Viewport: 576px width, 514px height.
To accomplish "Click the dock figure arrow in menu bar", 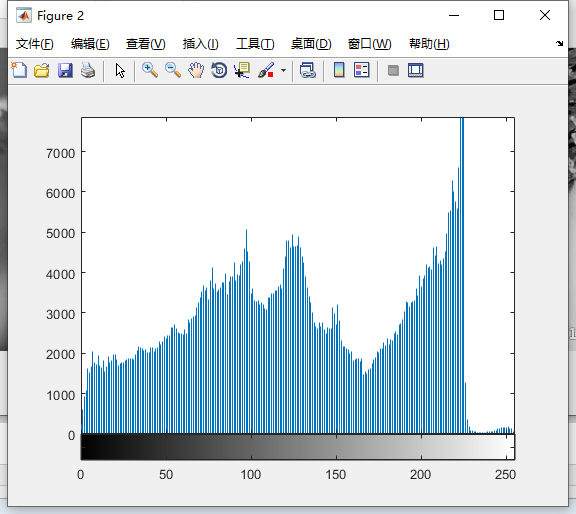I will point(559,43).
